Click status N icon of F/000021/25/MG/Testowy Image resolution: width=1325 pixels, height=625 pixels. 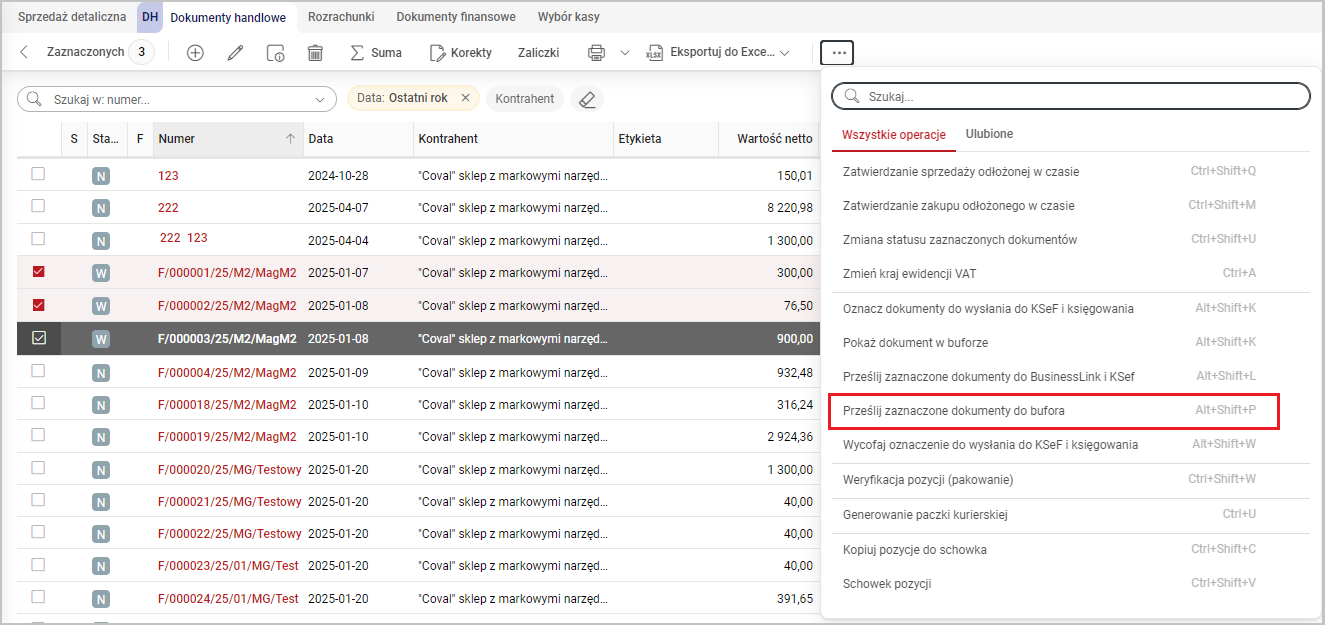(x=100, y=502)
